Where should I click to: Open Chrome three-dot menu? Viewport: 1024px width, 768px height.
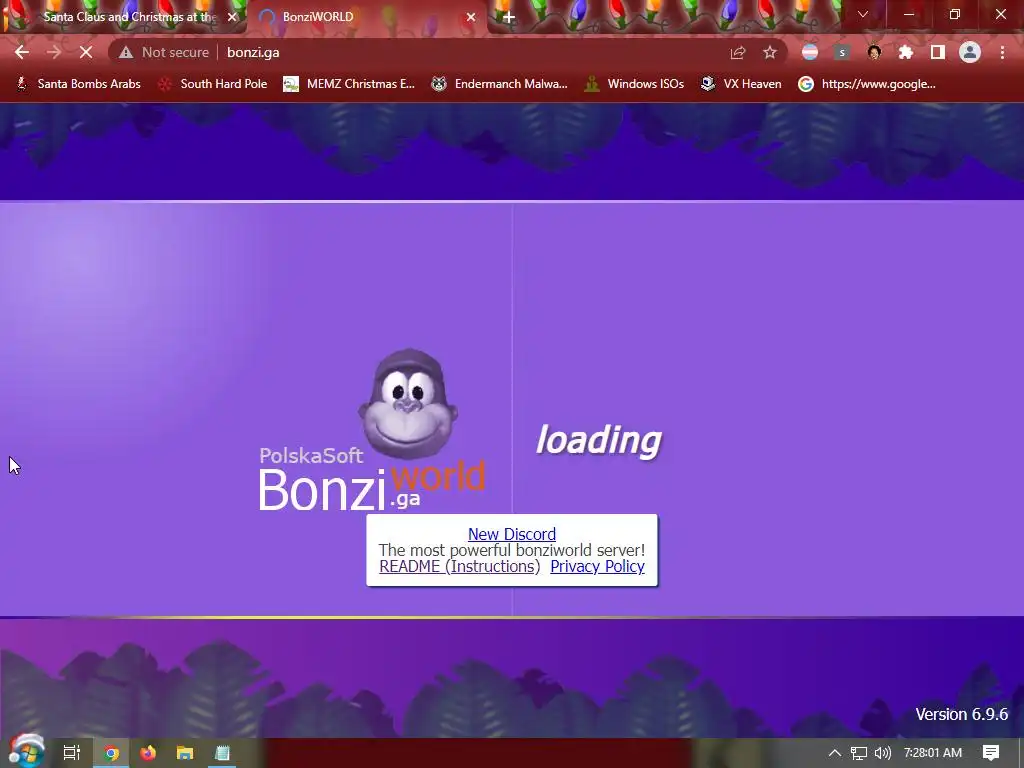click(1002, 52)
